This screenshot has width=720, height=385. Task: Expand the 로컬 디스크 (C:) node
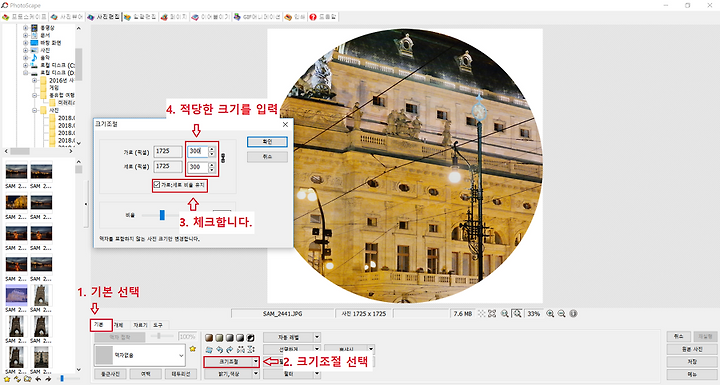26,65
